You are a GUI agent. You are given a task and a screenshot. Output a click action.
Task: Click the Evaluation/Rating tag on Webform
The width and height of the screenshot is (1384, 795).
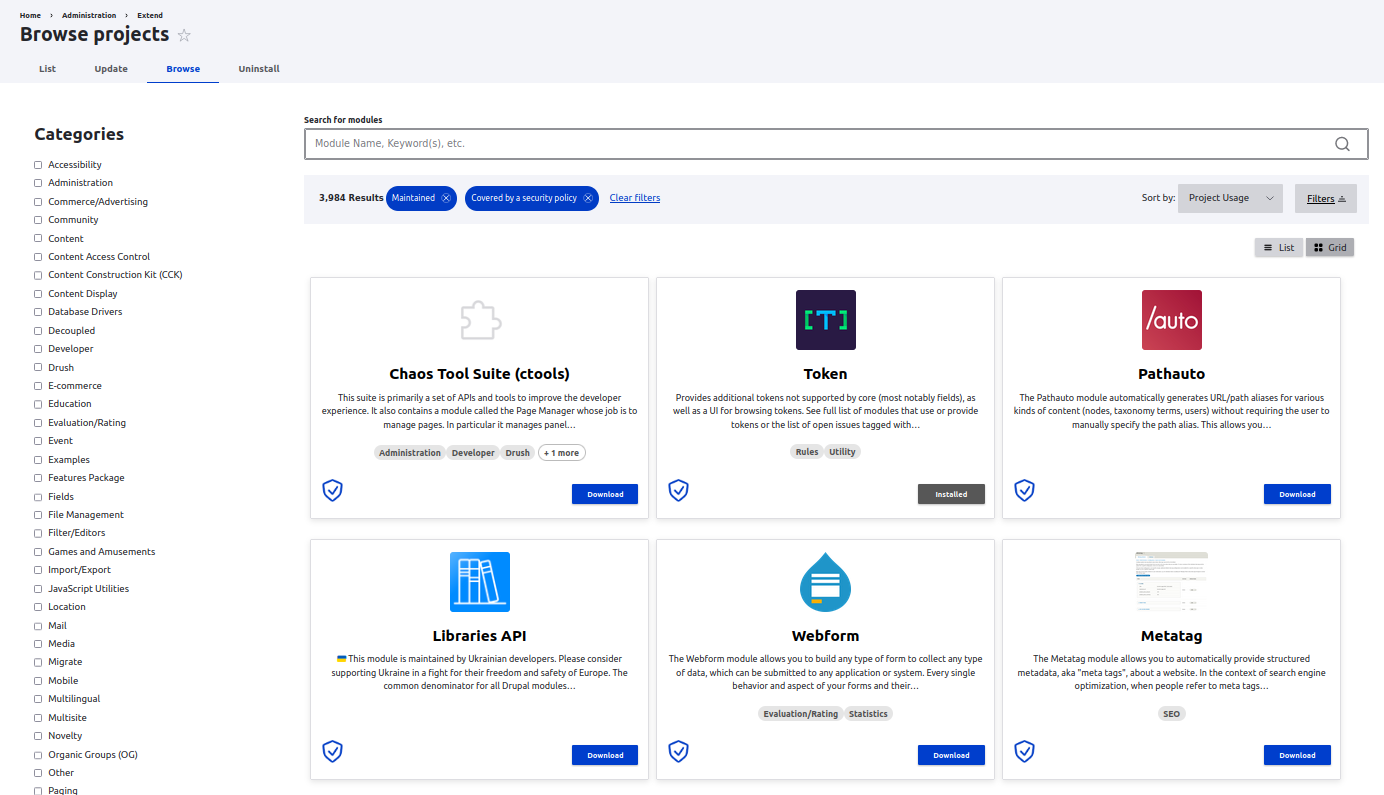(800, 714)
